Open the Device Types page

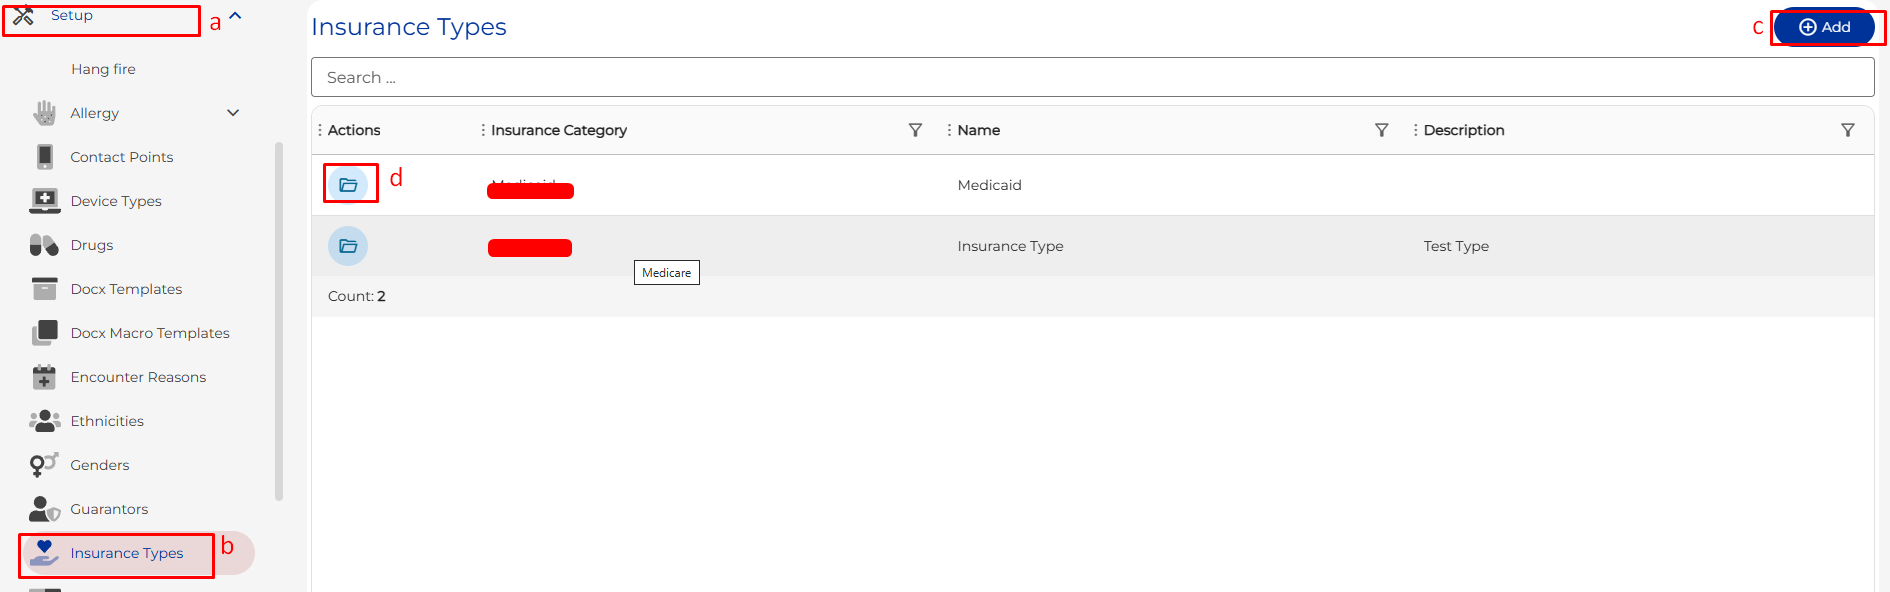tap(116, 201)
